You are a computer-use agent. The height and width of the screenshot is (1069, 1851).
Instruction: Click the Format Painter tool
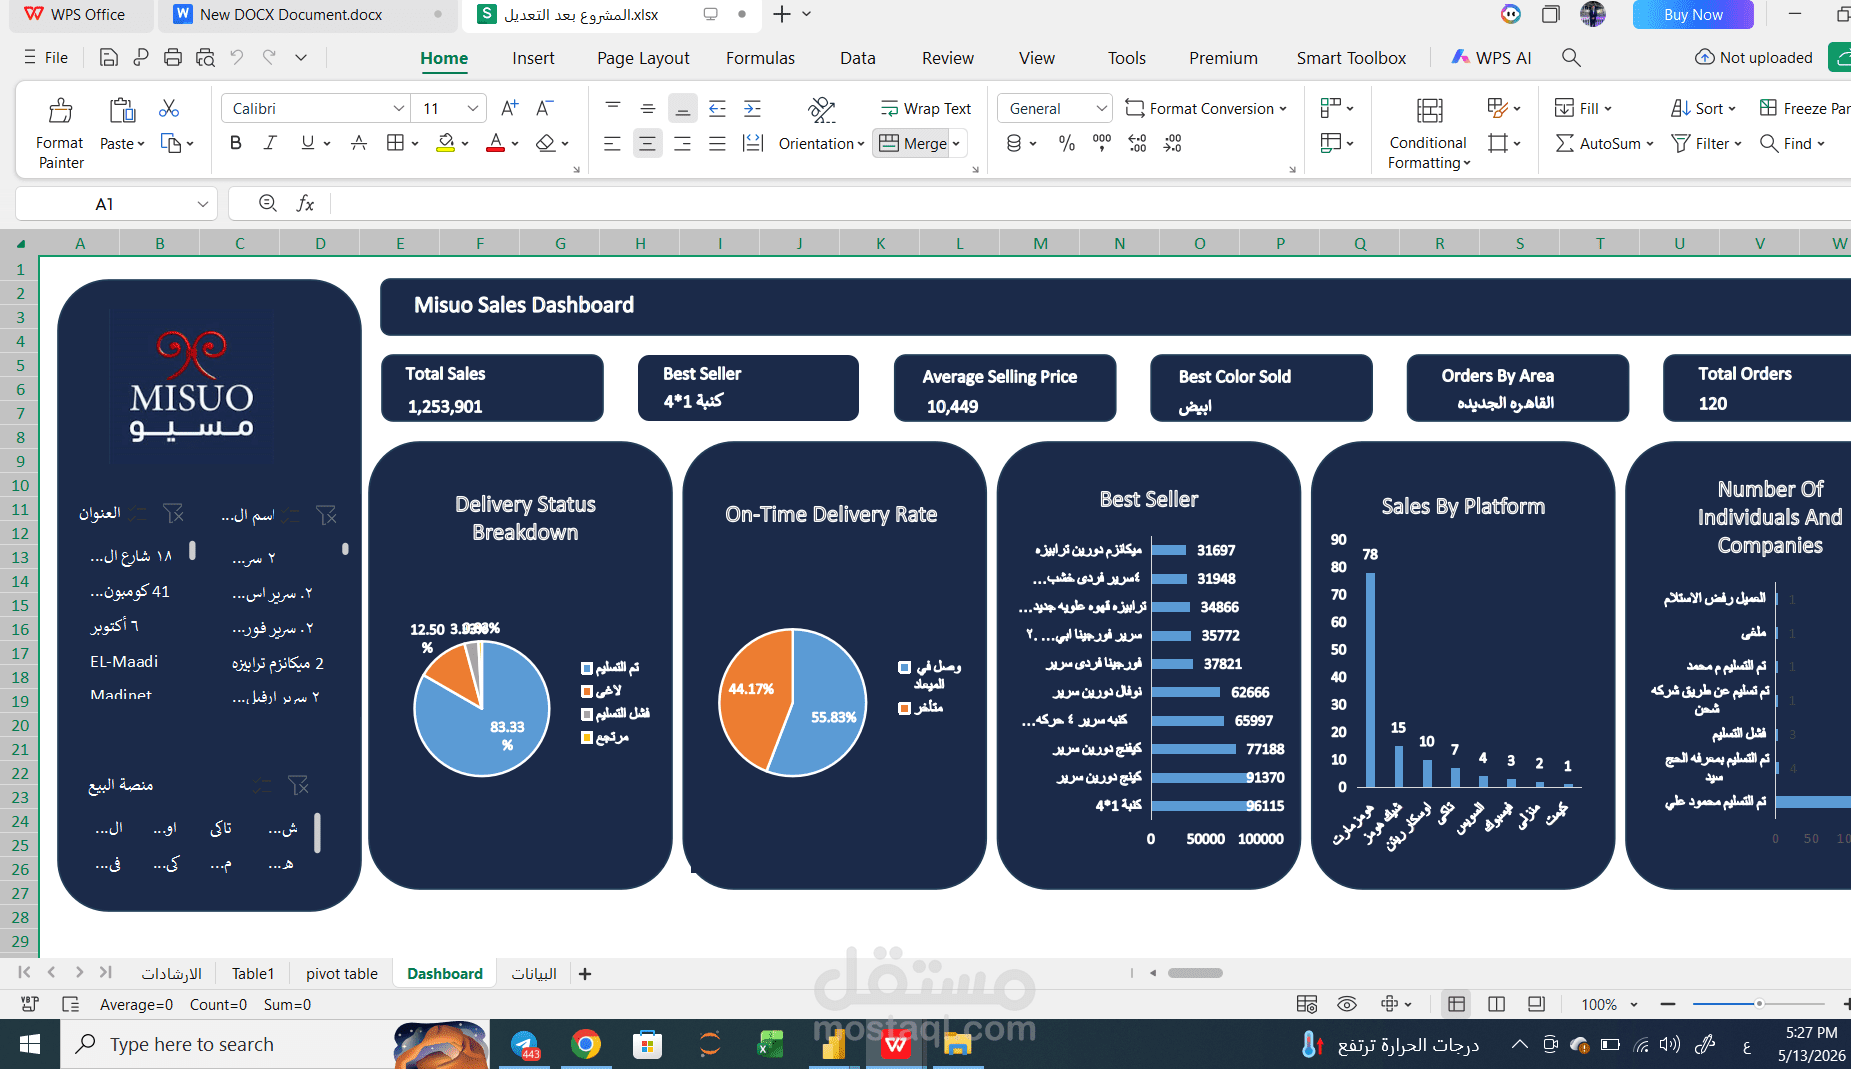[x=60, y=133]
